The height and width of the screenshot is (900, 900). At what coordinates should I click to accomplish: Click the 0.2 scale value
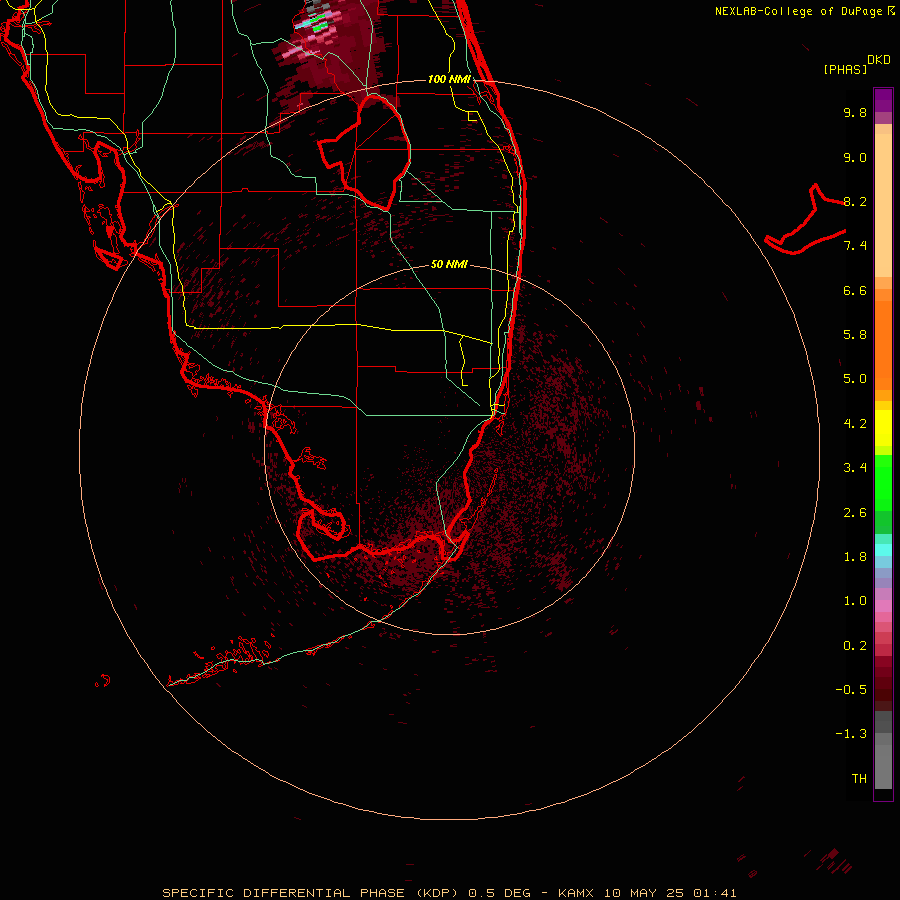[855, 646]
